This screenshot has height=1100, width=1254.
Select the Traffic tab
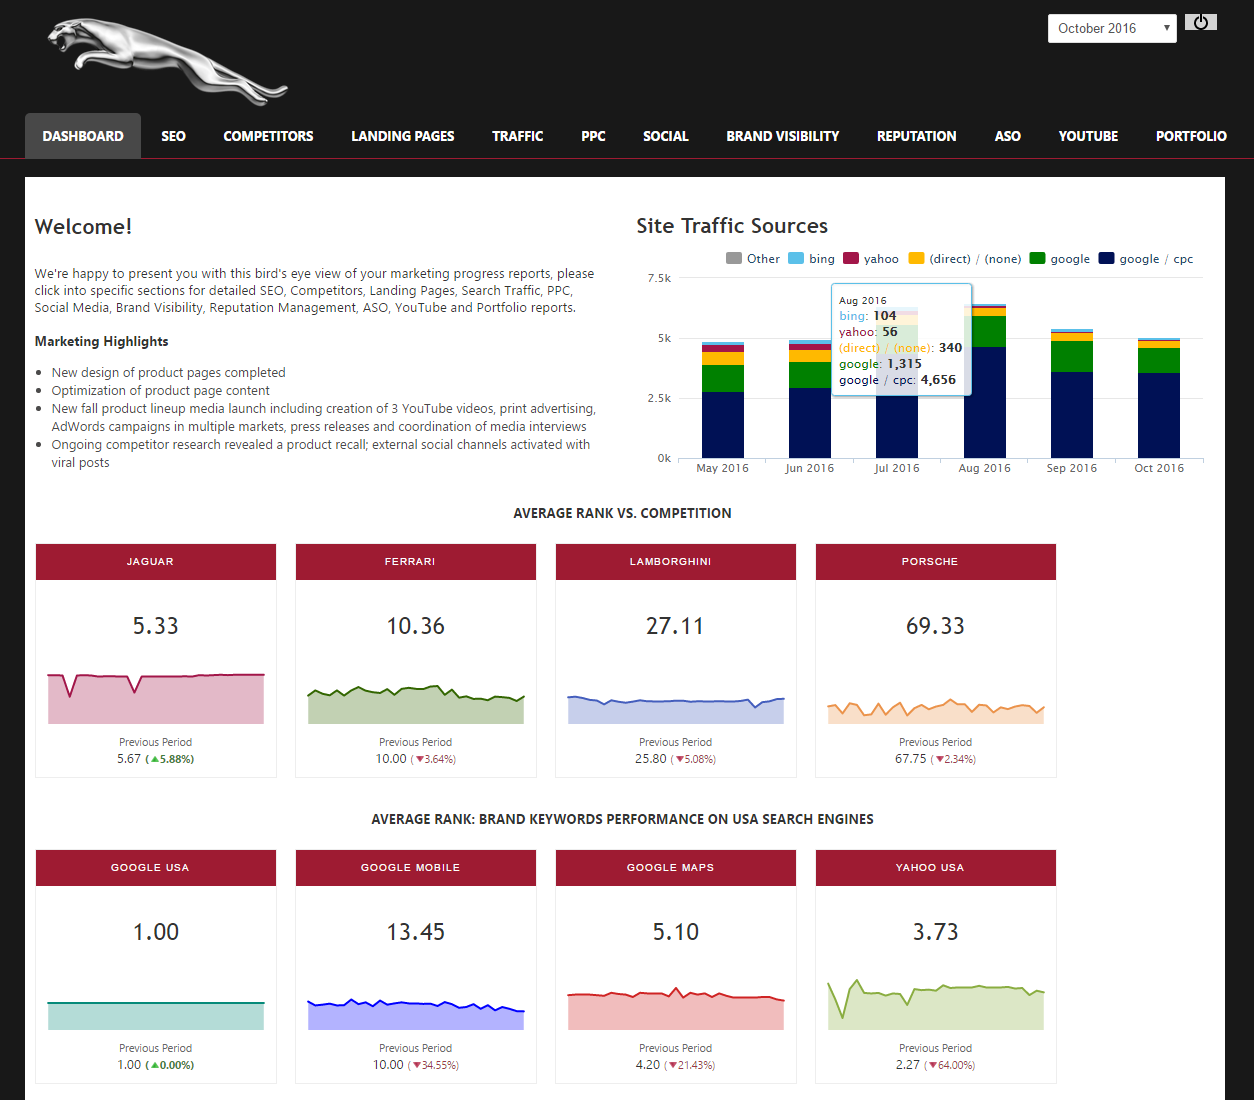tap(518, 136)
